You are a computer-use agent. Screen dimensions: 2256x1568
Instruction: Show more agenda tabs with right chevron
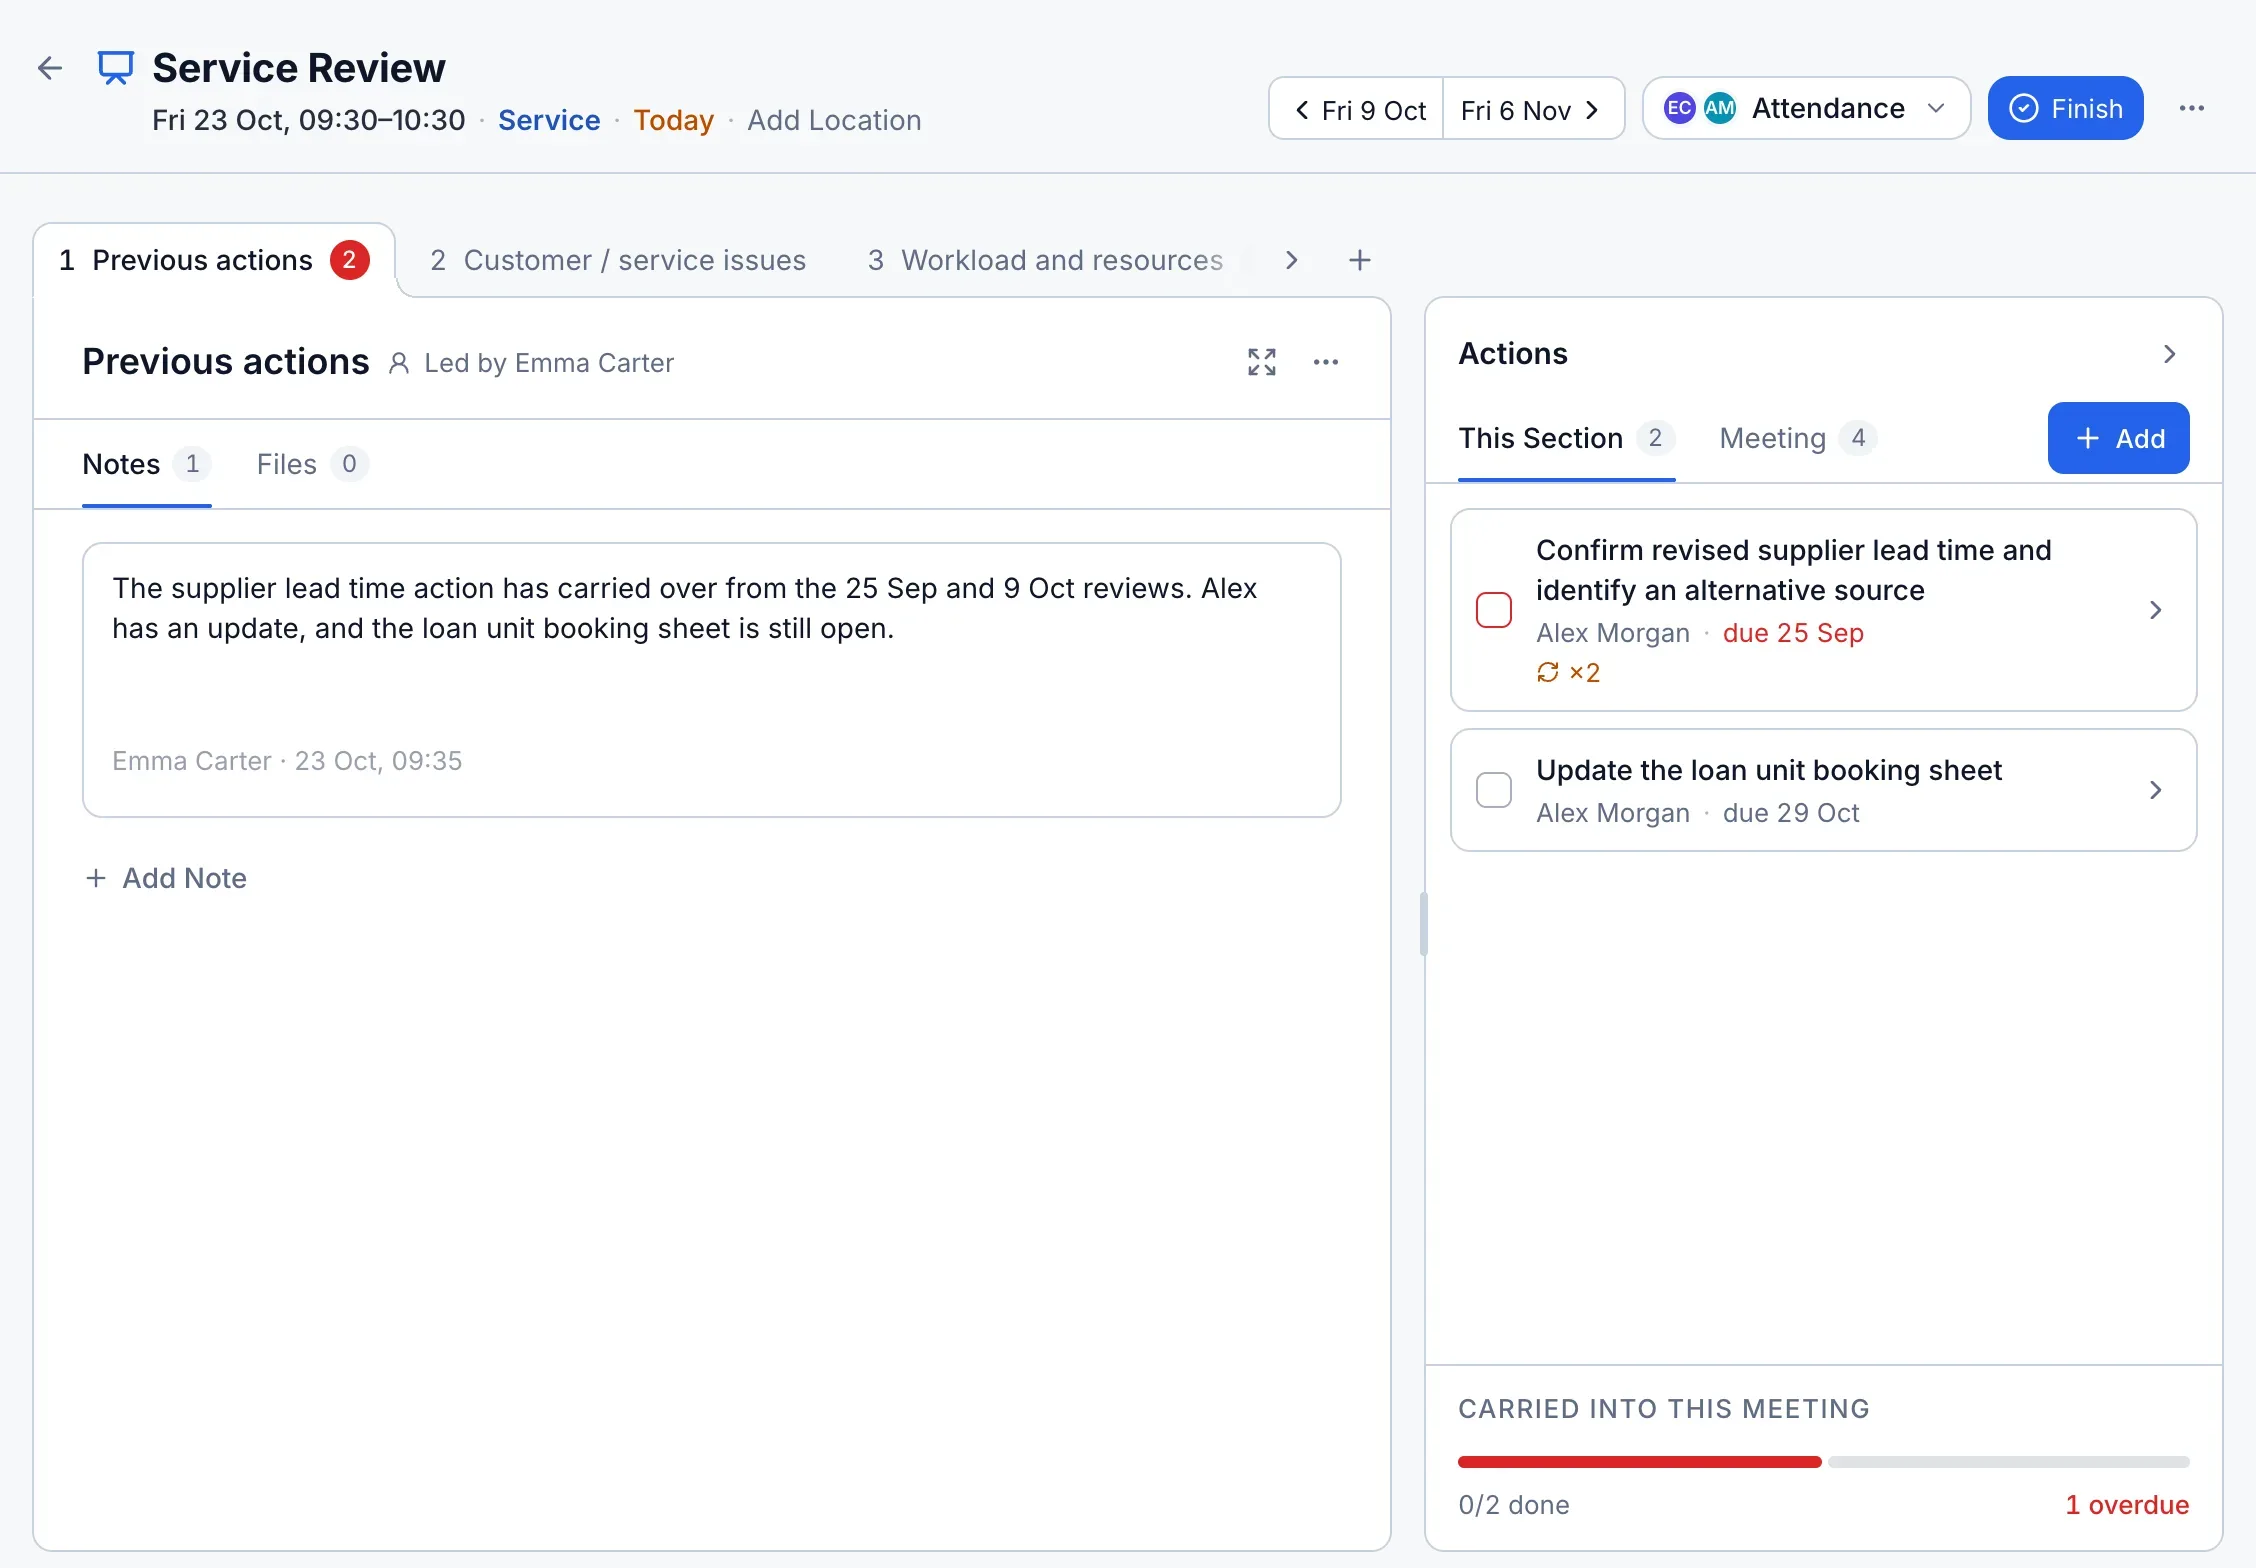pyautogui.click(x=1292, y=260)
